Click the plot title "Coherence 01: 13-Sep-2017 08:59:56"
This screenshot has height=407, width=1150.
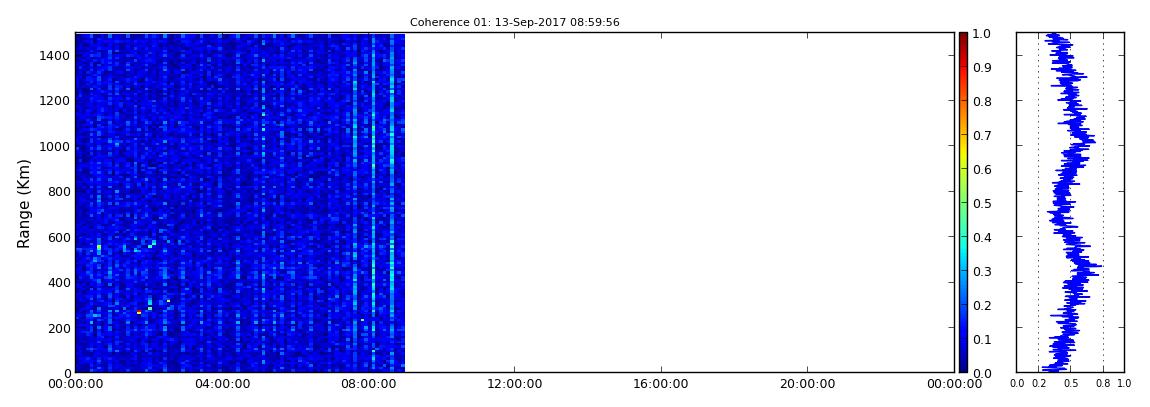(x=514, y=23)
